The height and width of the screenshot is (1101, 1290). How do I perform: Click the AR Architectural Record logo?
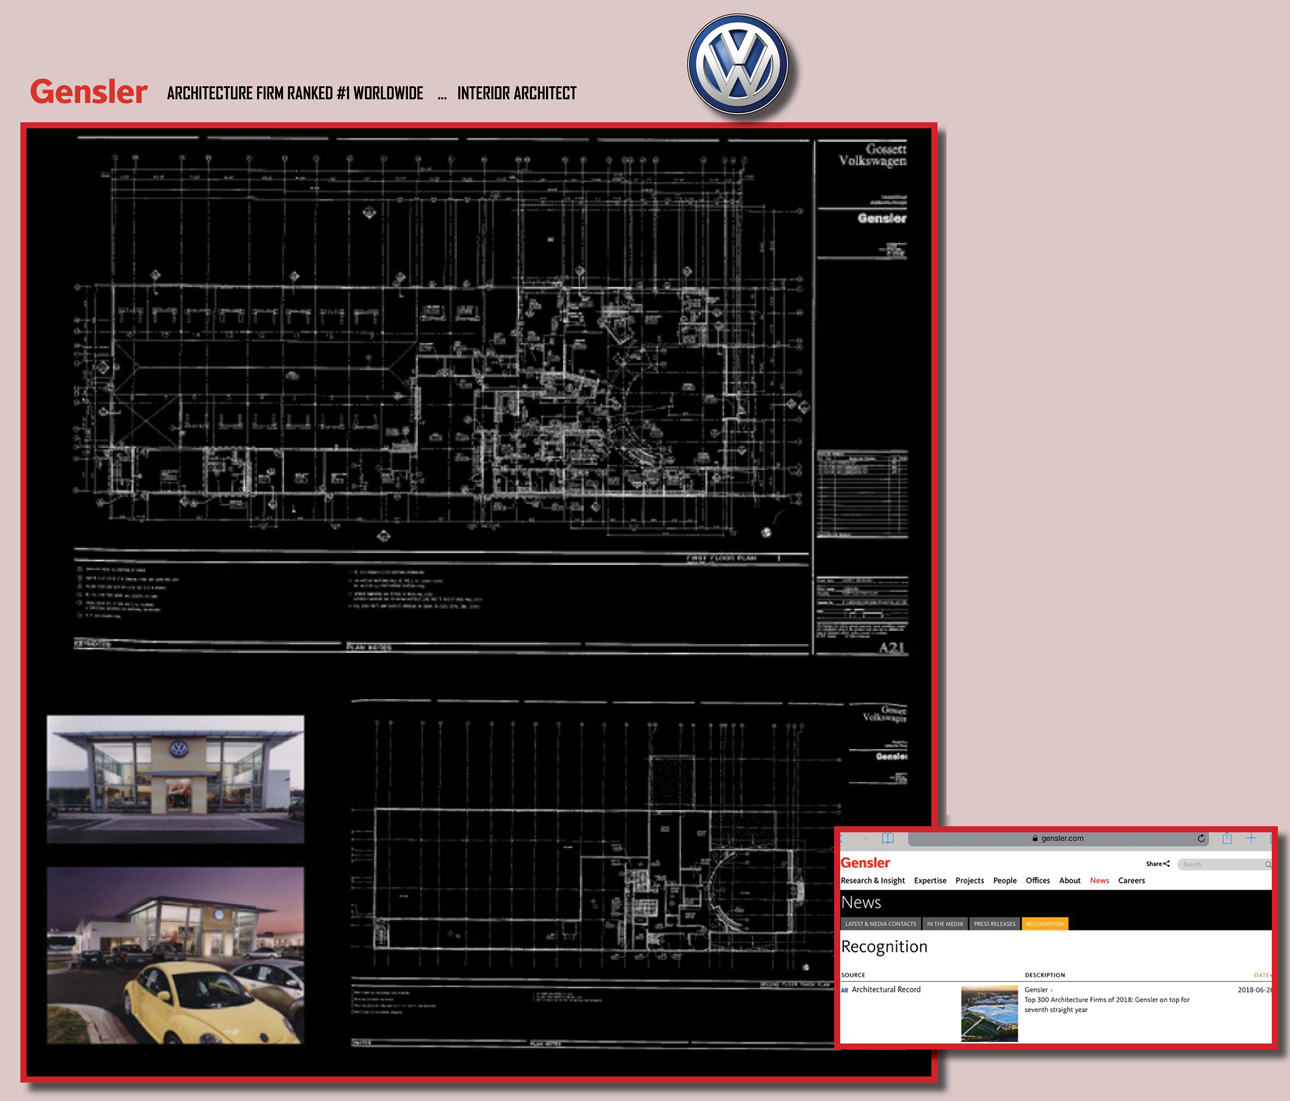point(845,990)
